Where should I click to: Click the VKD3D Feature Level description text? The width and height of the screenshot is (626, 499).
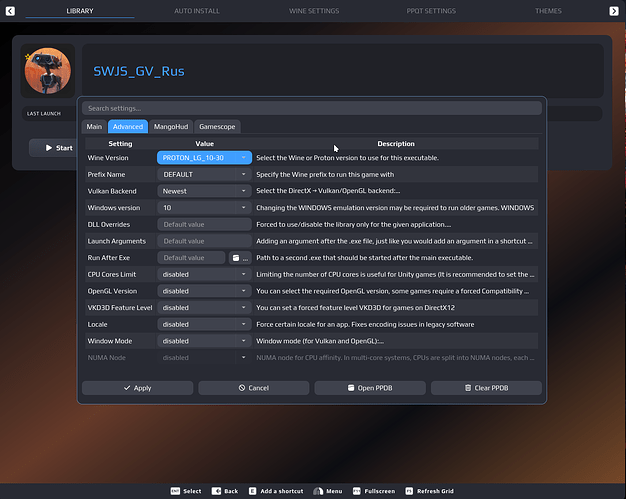(355, 308)
